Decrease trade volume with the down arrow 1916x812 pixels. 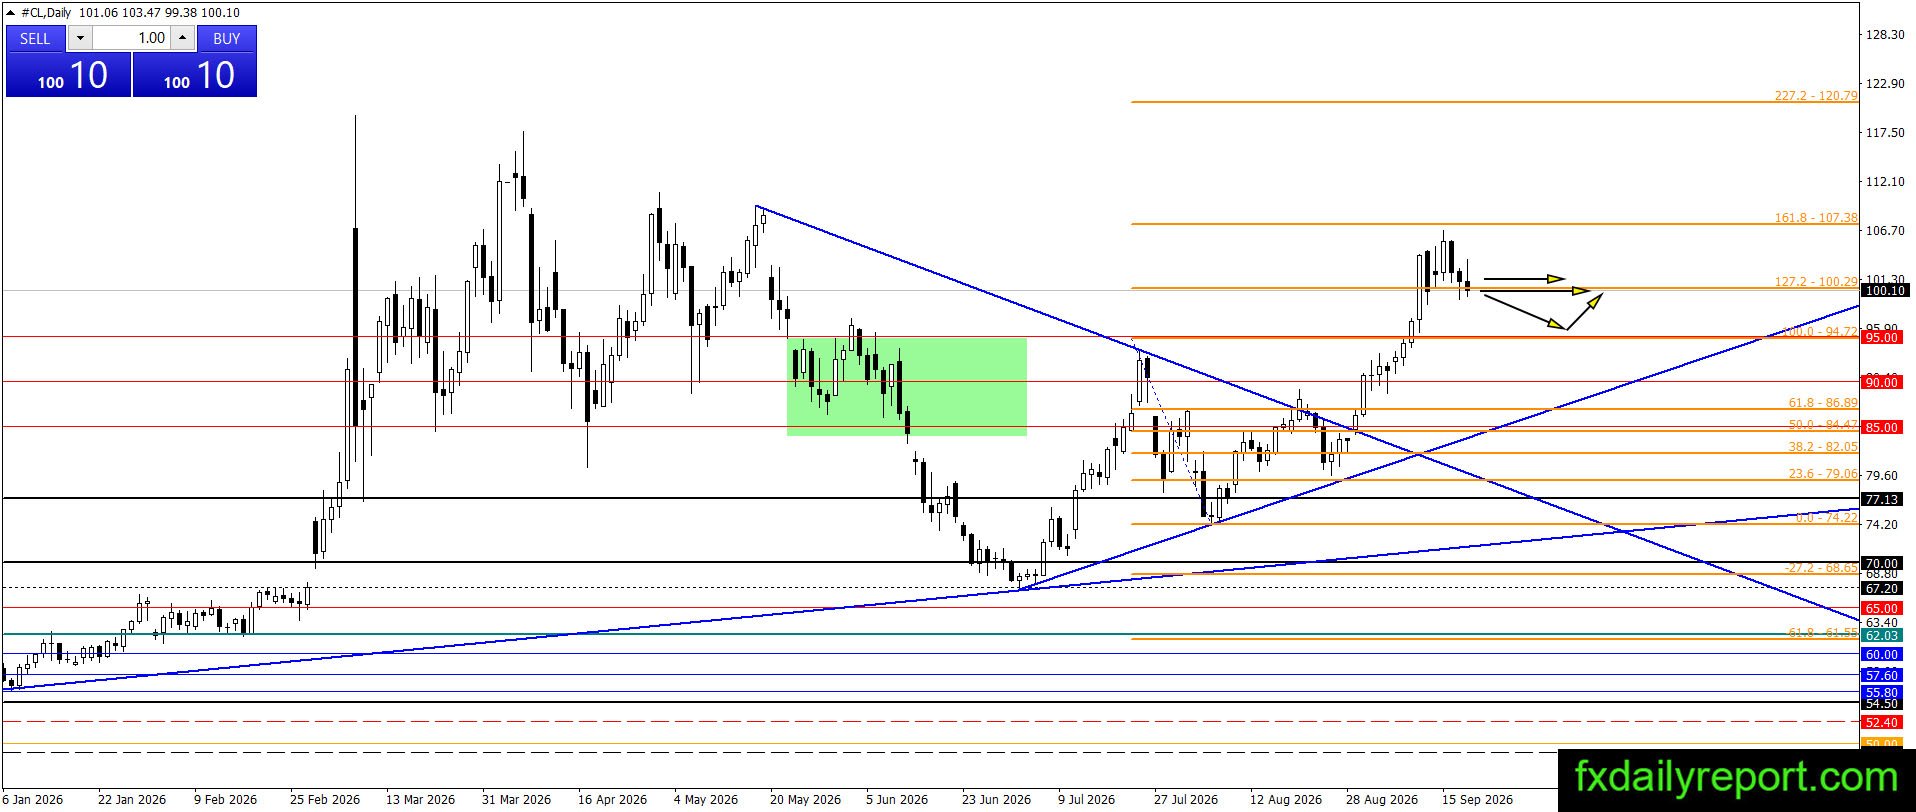click(80, 38)
